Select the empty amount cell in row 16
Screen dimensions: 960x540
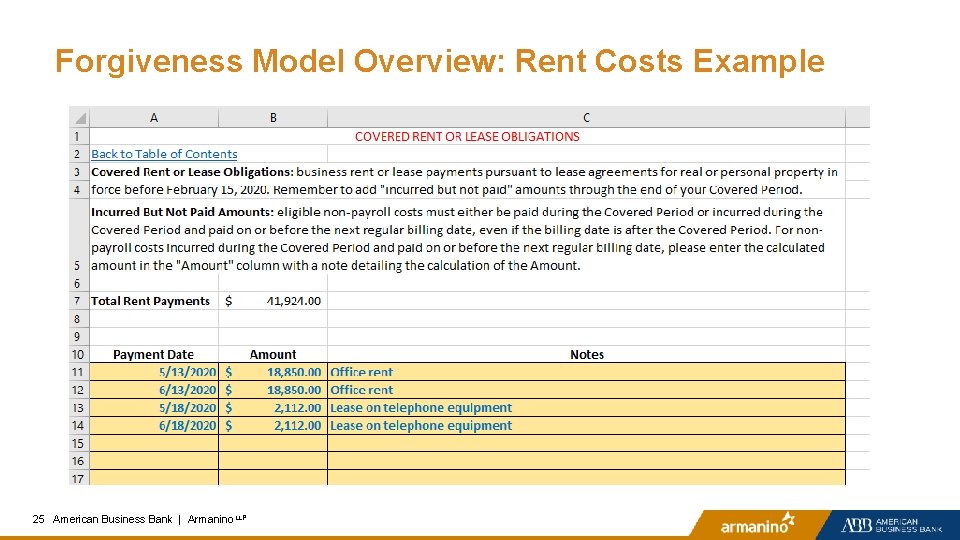[273, 461]
